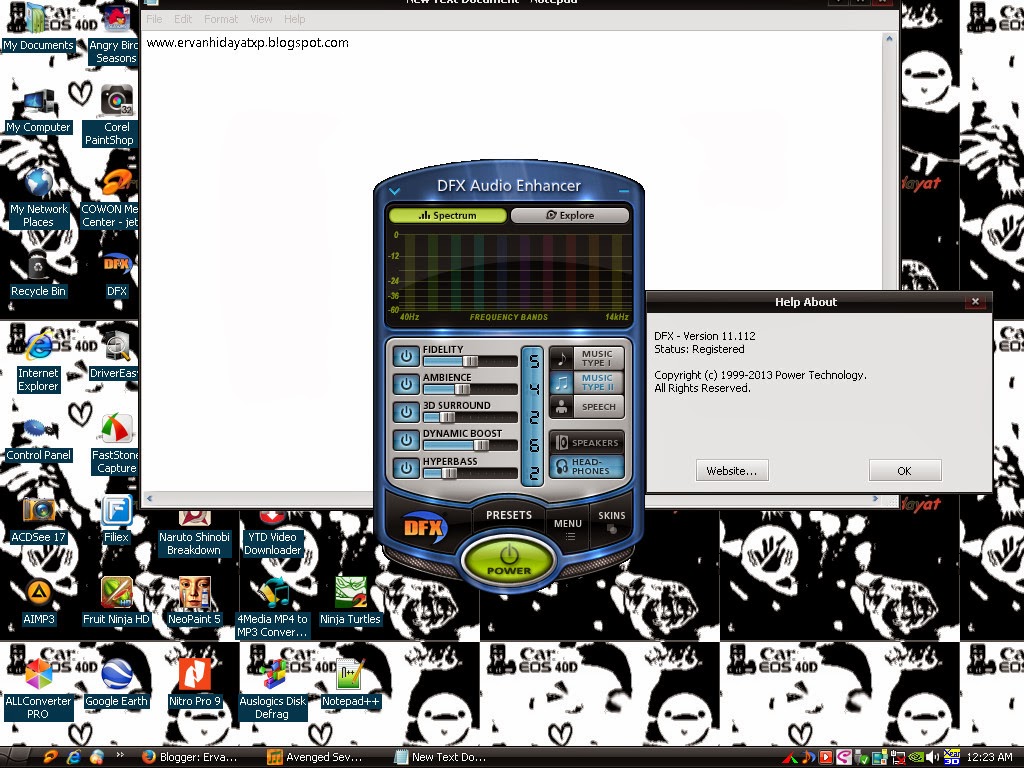
Task: Close the Help About dialog
Action: click(x=975, y=301)
